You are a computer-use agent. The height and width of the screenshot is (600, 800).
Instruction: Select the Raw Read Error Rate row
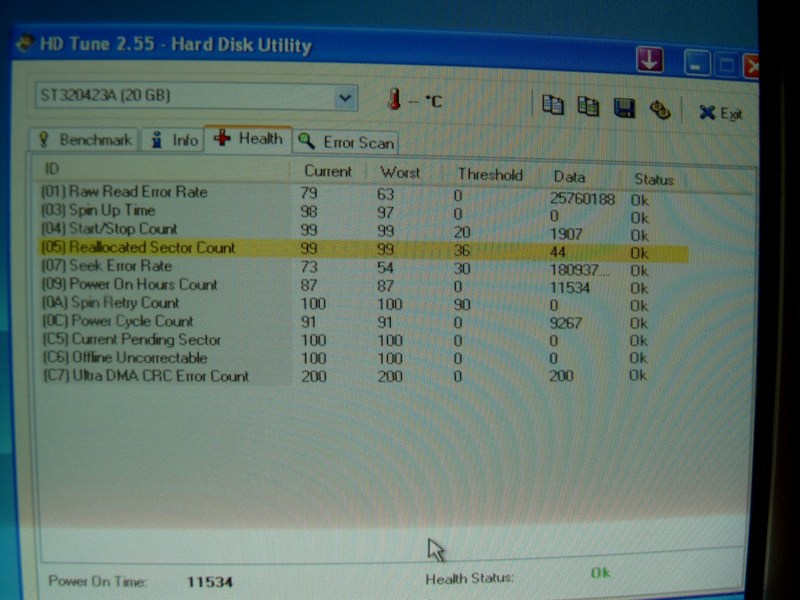362,194
